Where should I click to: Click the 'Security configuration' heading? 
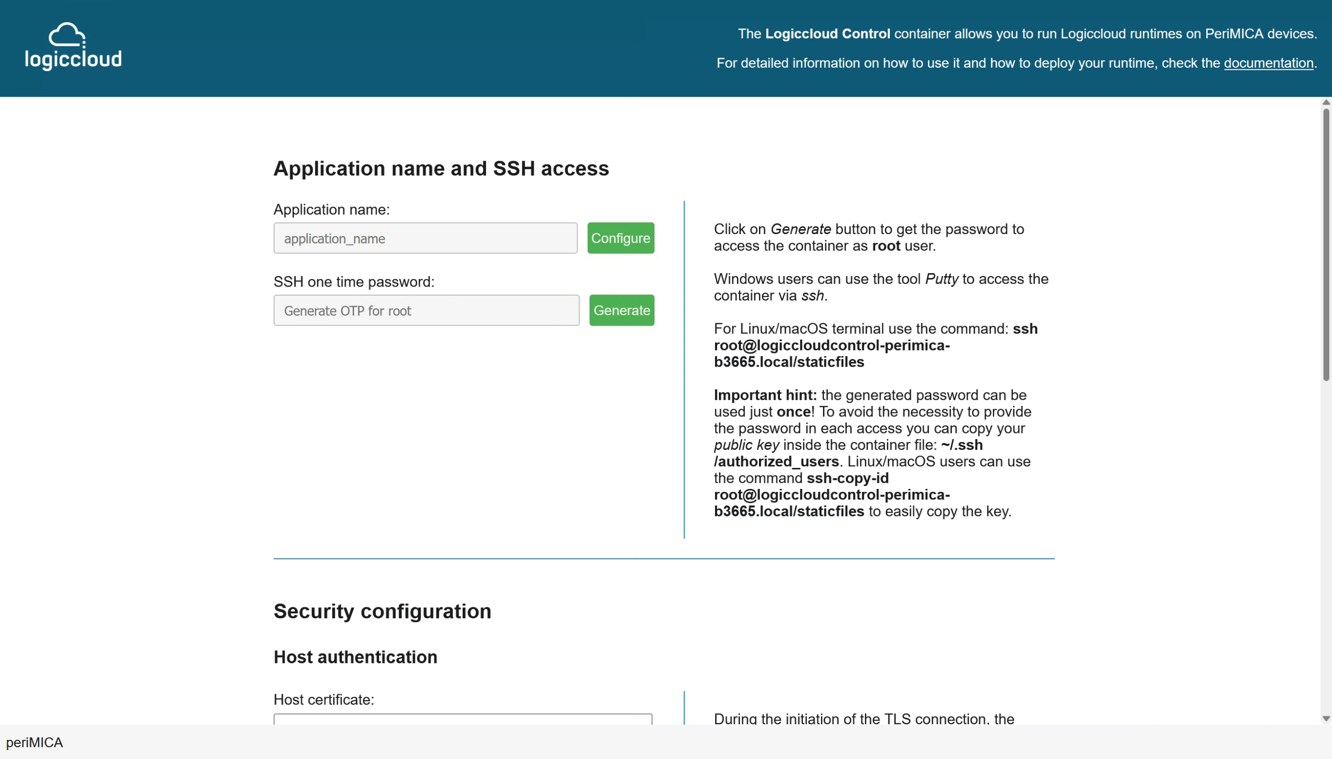pyautogui.click(x=382, y=611)
